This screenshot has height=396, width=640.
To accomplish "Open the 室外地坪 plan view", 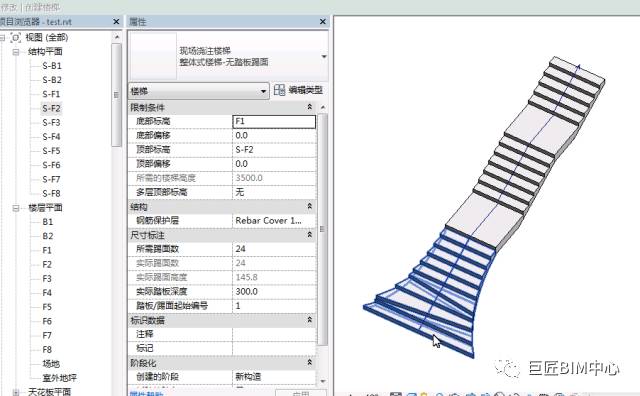I will 60,378.
